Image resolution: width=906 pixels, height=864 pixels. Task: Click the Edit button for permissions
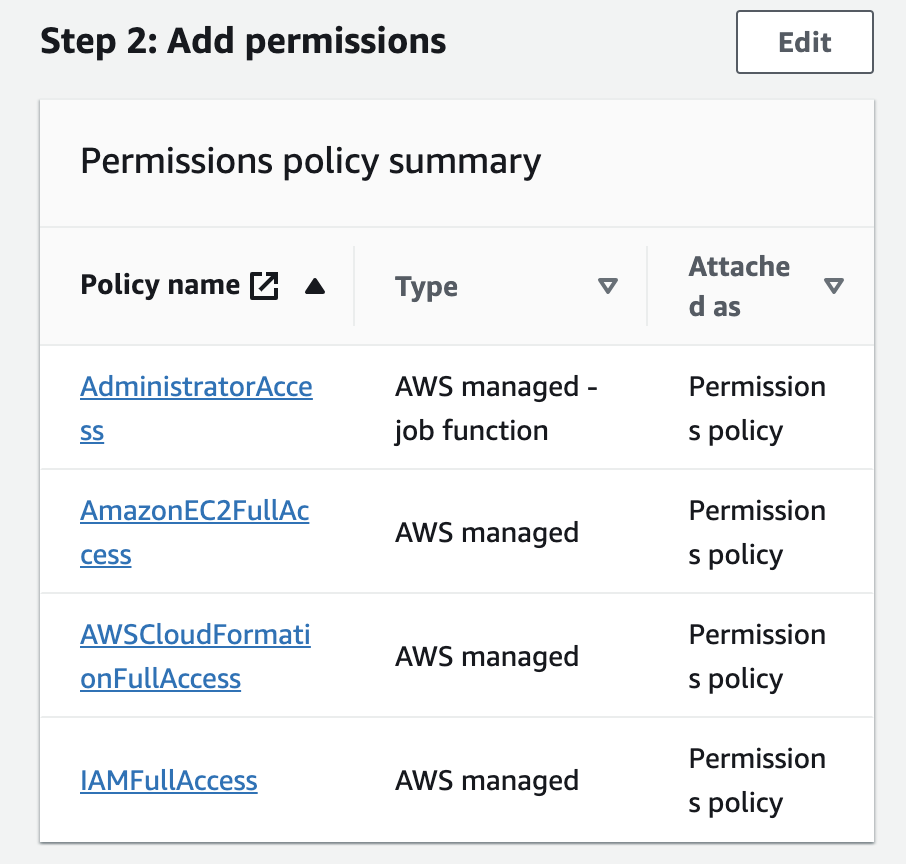tap(803, 42)
